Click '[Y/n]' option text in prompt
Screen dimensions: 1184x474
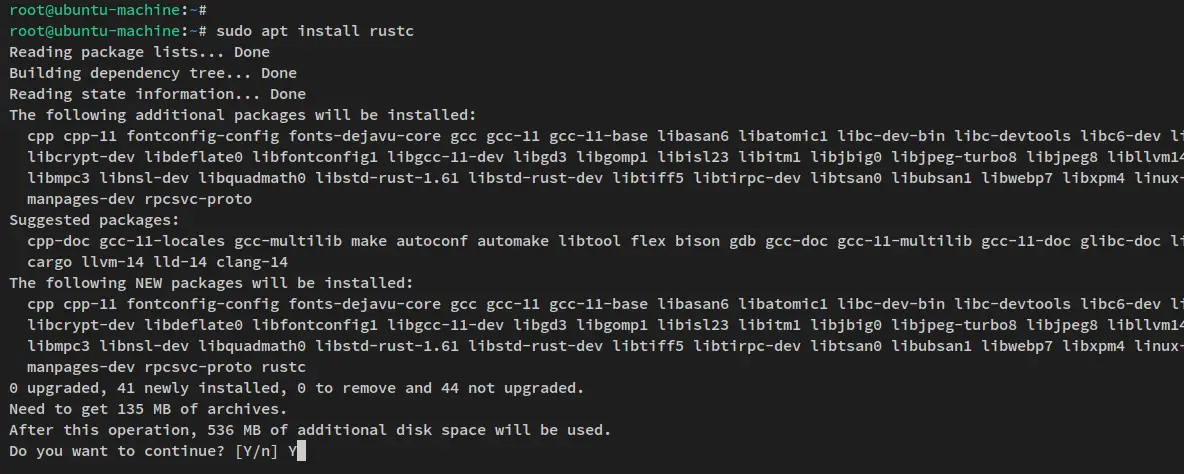(x=256, y=451)
